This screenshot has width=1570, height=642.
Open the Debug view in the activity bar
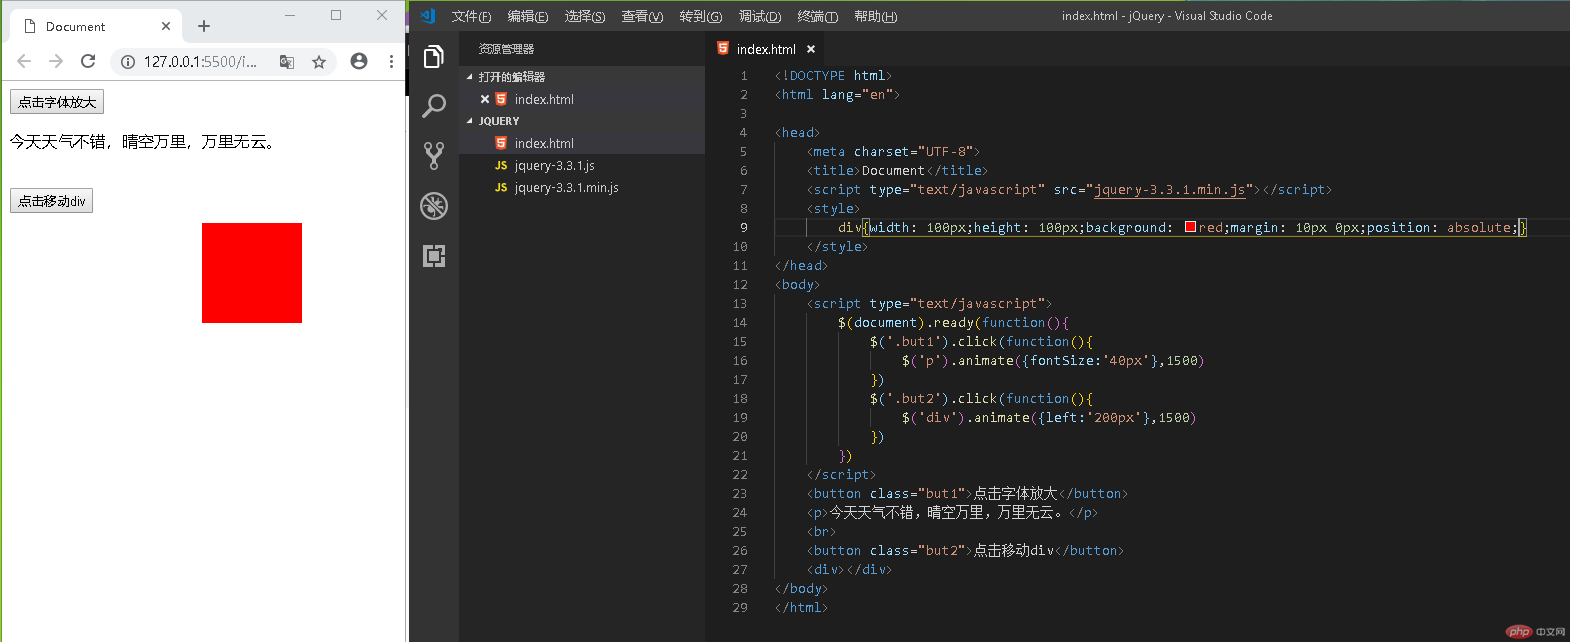point(434,205)
